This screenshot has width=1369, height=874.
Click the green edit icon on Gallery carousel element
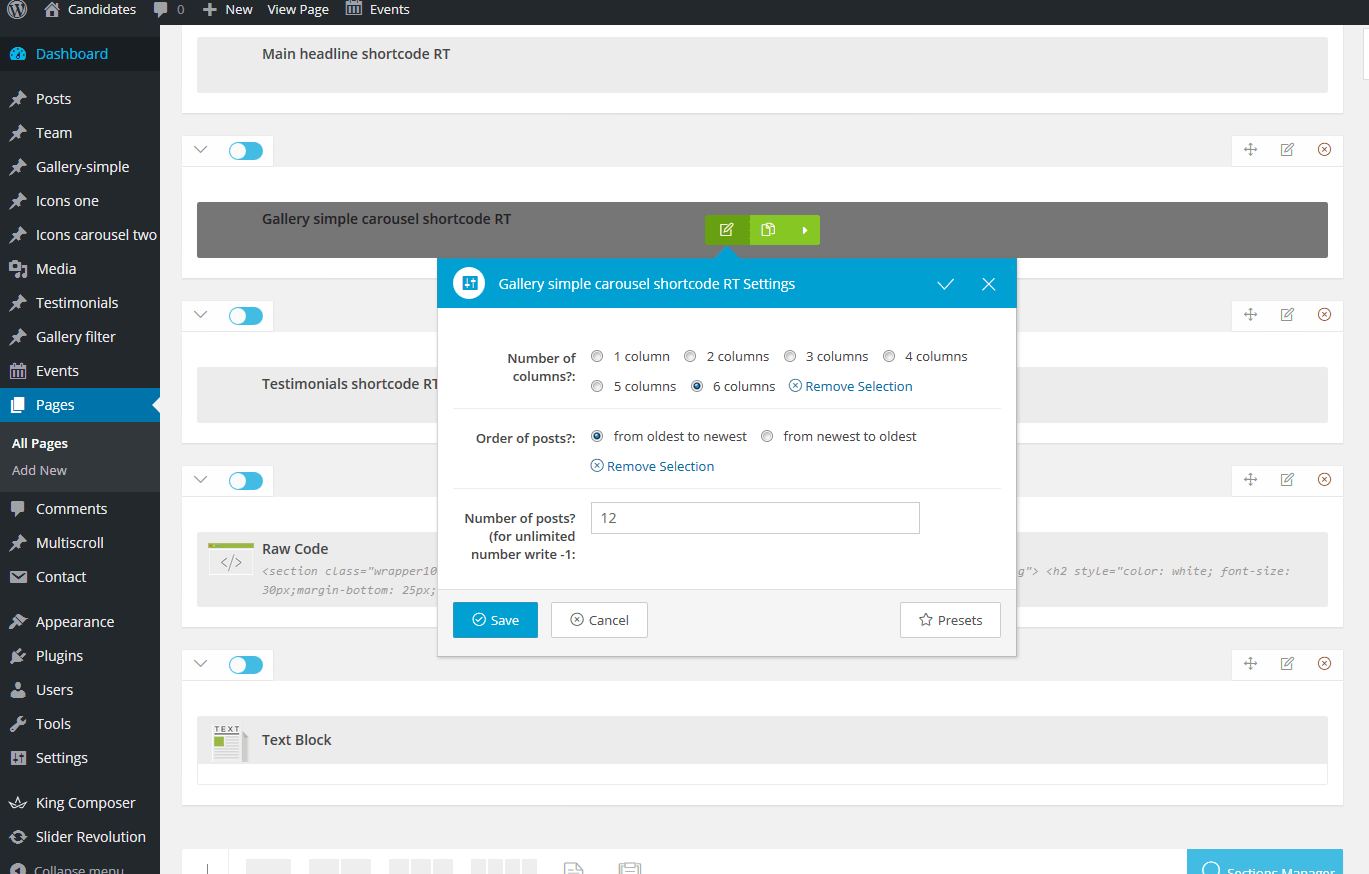coord(727,230)
